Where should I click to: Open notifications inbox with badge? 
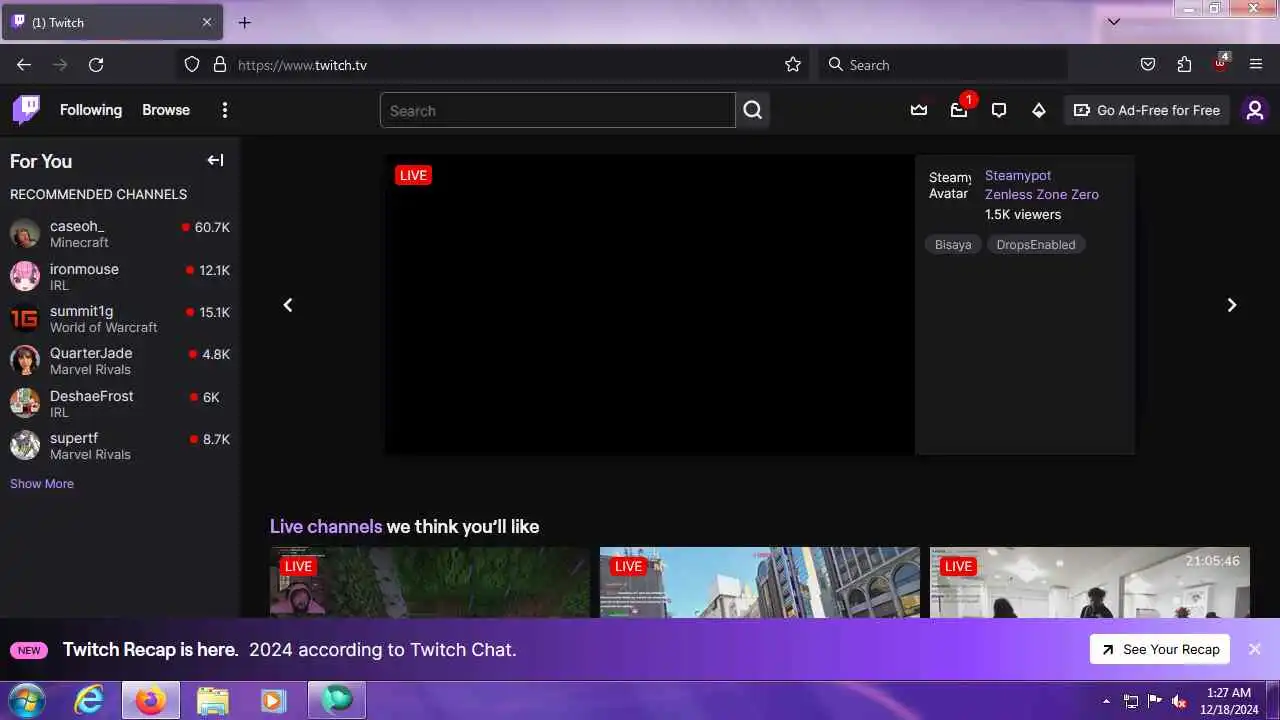point(959,110)
